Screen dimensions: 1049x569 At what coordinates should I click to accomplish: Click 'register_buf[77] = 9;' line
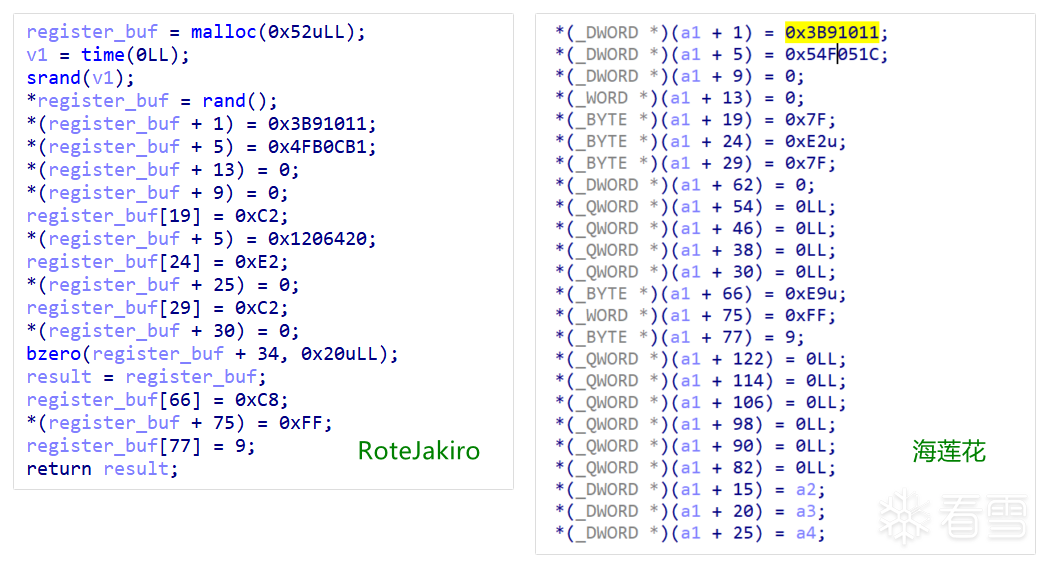140,445
